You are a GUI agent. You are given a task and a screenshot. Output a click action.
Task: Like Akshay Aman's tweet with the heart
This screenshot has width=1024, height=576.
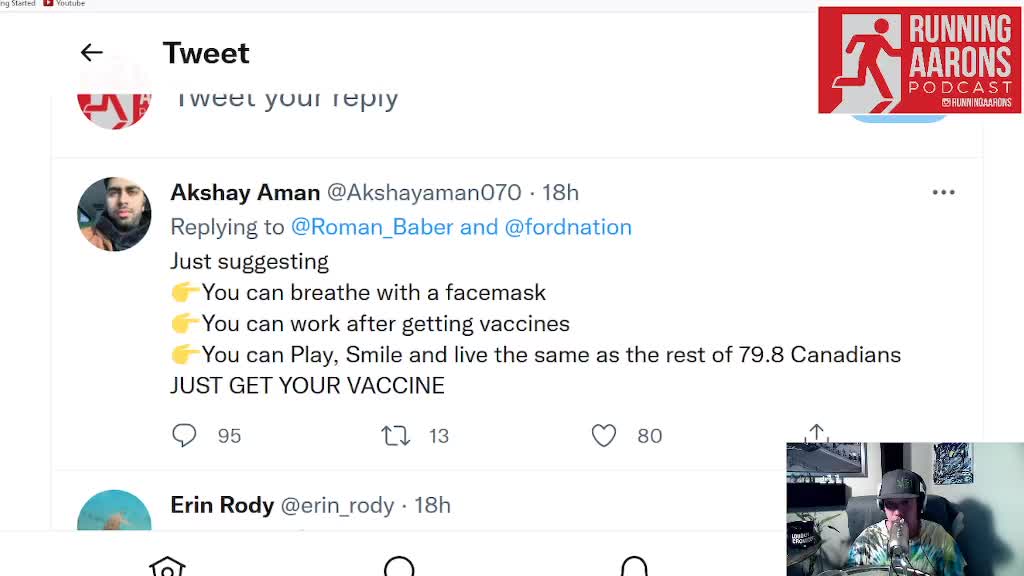click(x=604, y=435)
